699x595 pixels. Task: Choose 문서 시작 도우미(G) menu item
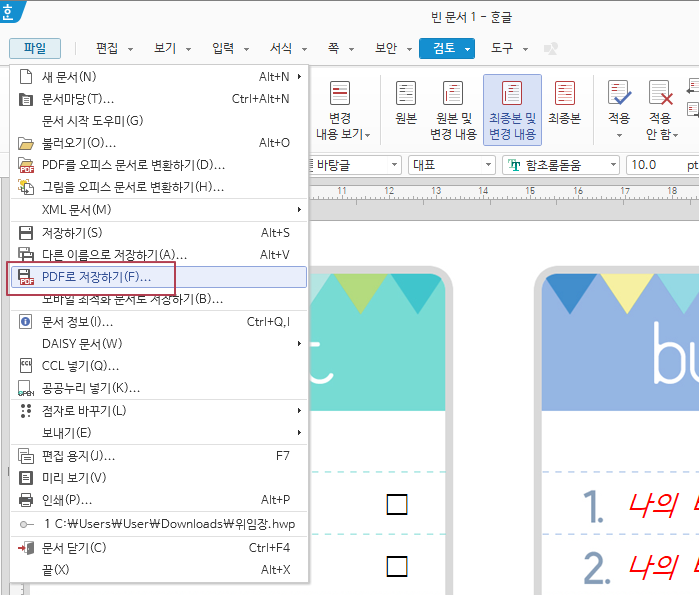[x=159, y=121]
